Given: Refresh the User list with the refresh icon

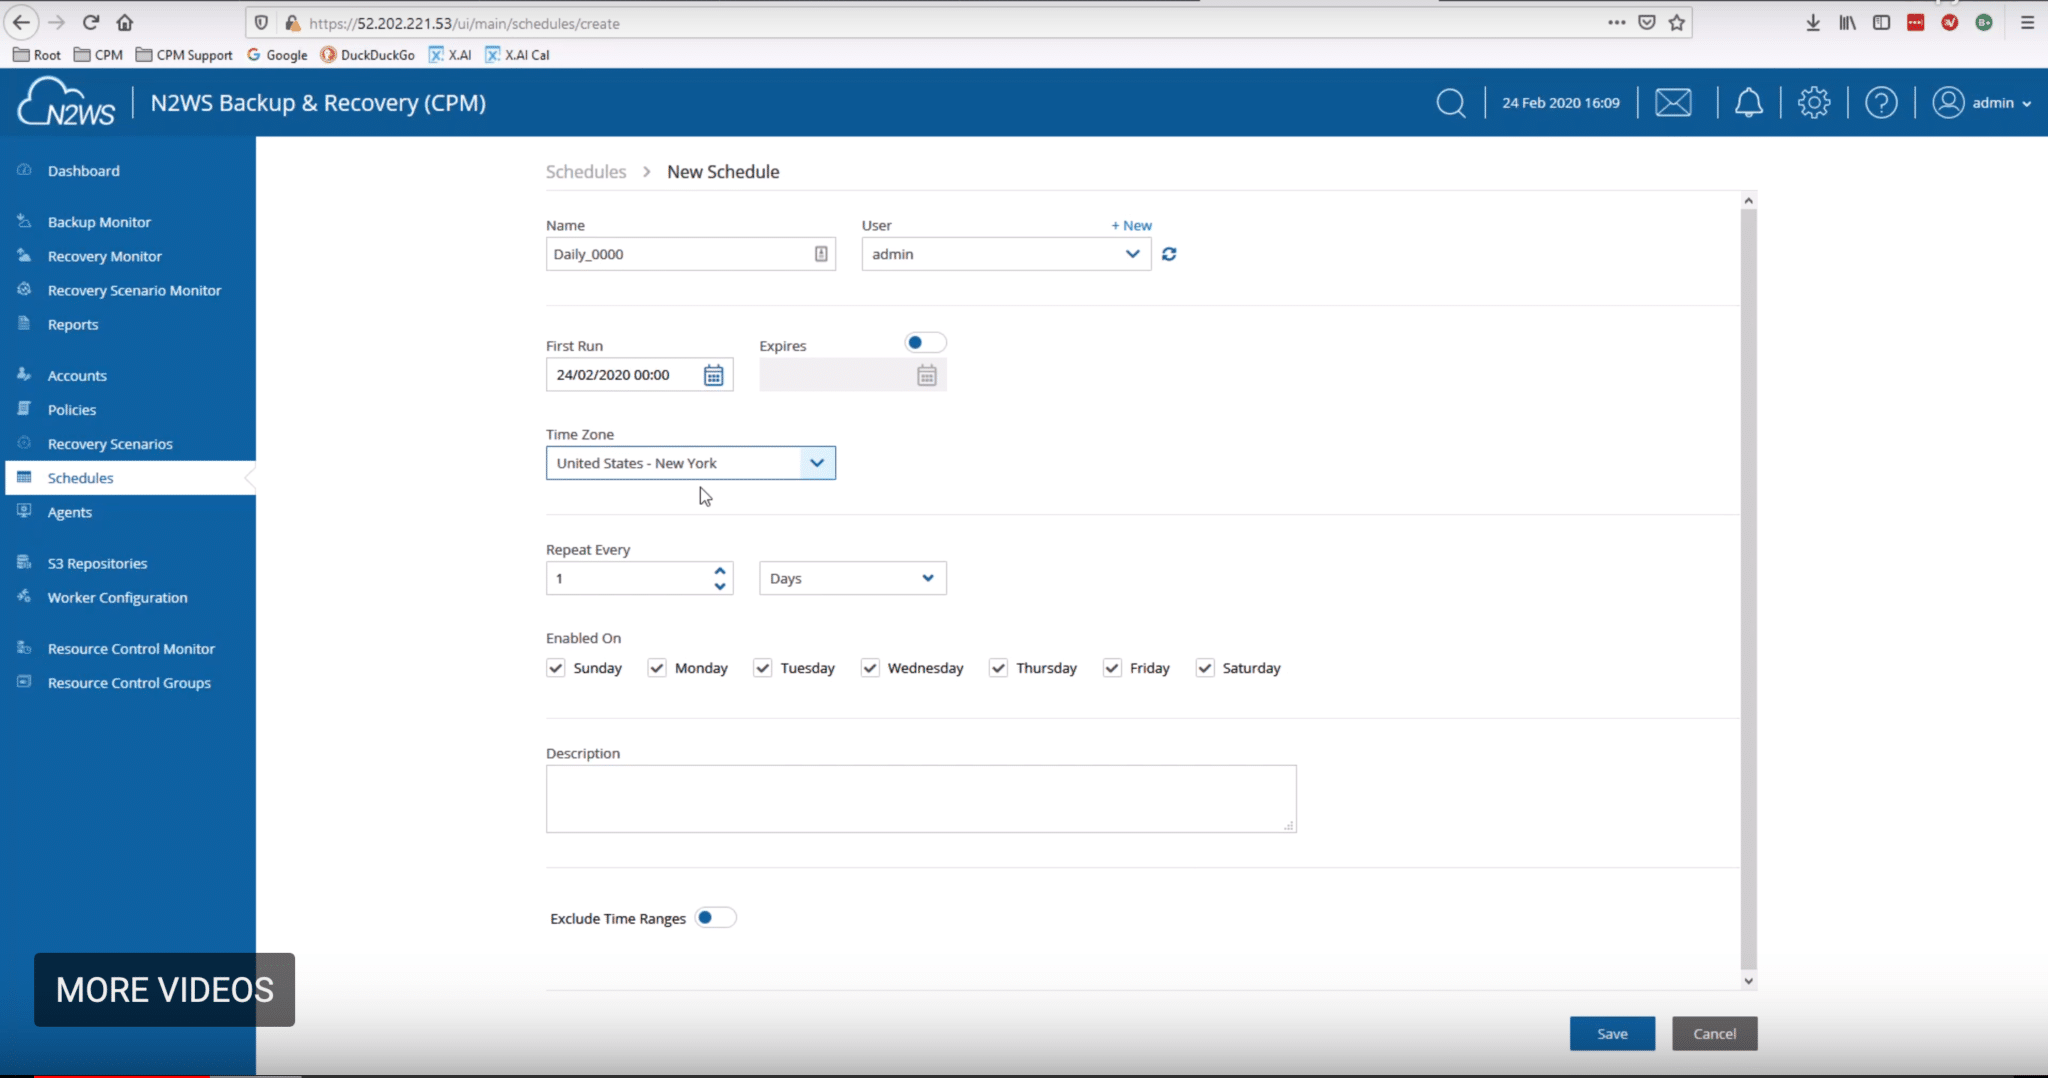Looking at the screenshot, I should [1170, 254].
